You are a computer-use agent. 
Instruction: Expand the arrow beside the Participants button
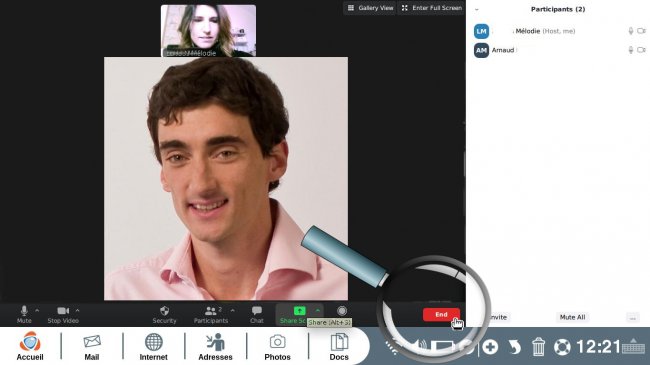pos(232,311)
